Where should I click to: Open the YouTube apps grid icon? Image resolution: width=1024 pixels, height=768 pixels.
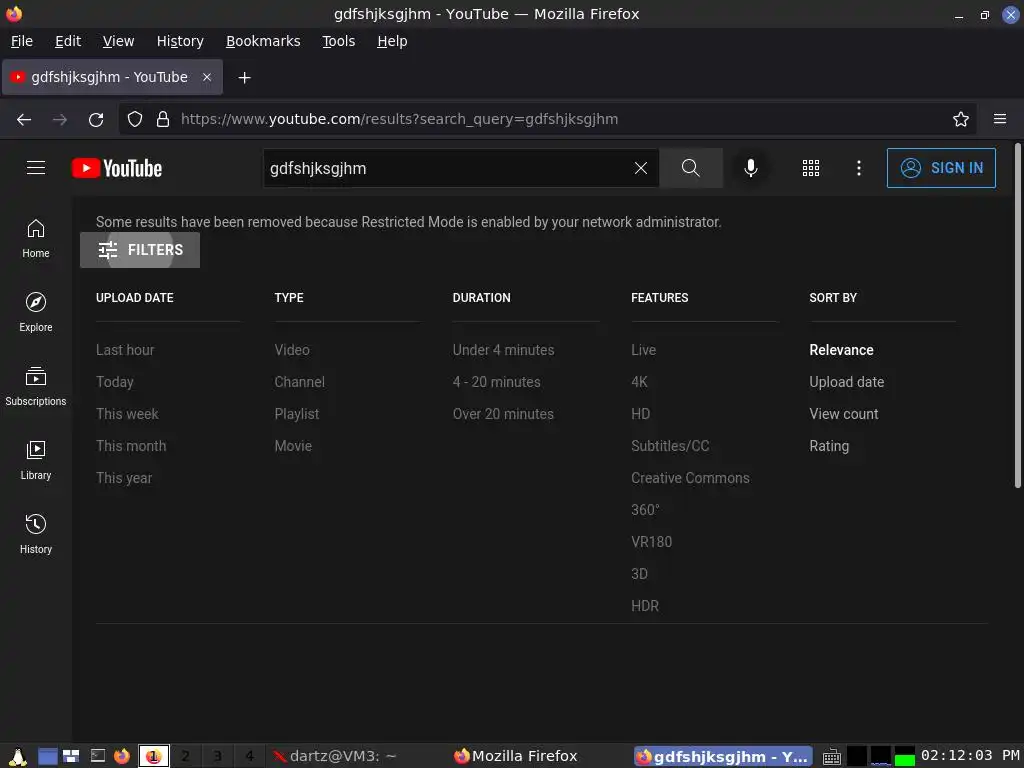(810, 168)
